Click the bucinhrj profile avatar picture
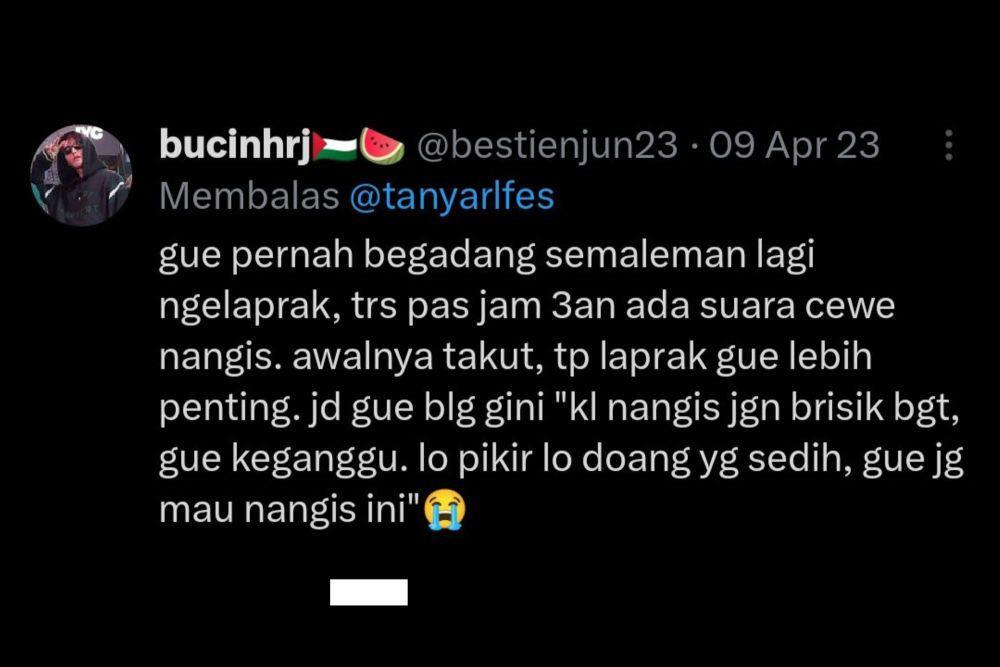The width and height of the screenshot is (1000, 667). tap(81, 175)
